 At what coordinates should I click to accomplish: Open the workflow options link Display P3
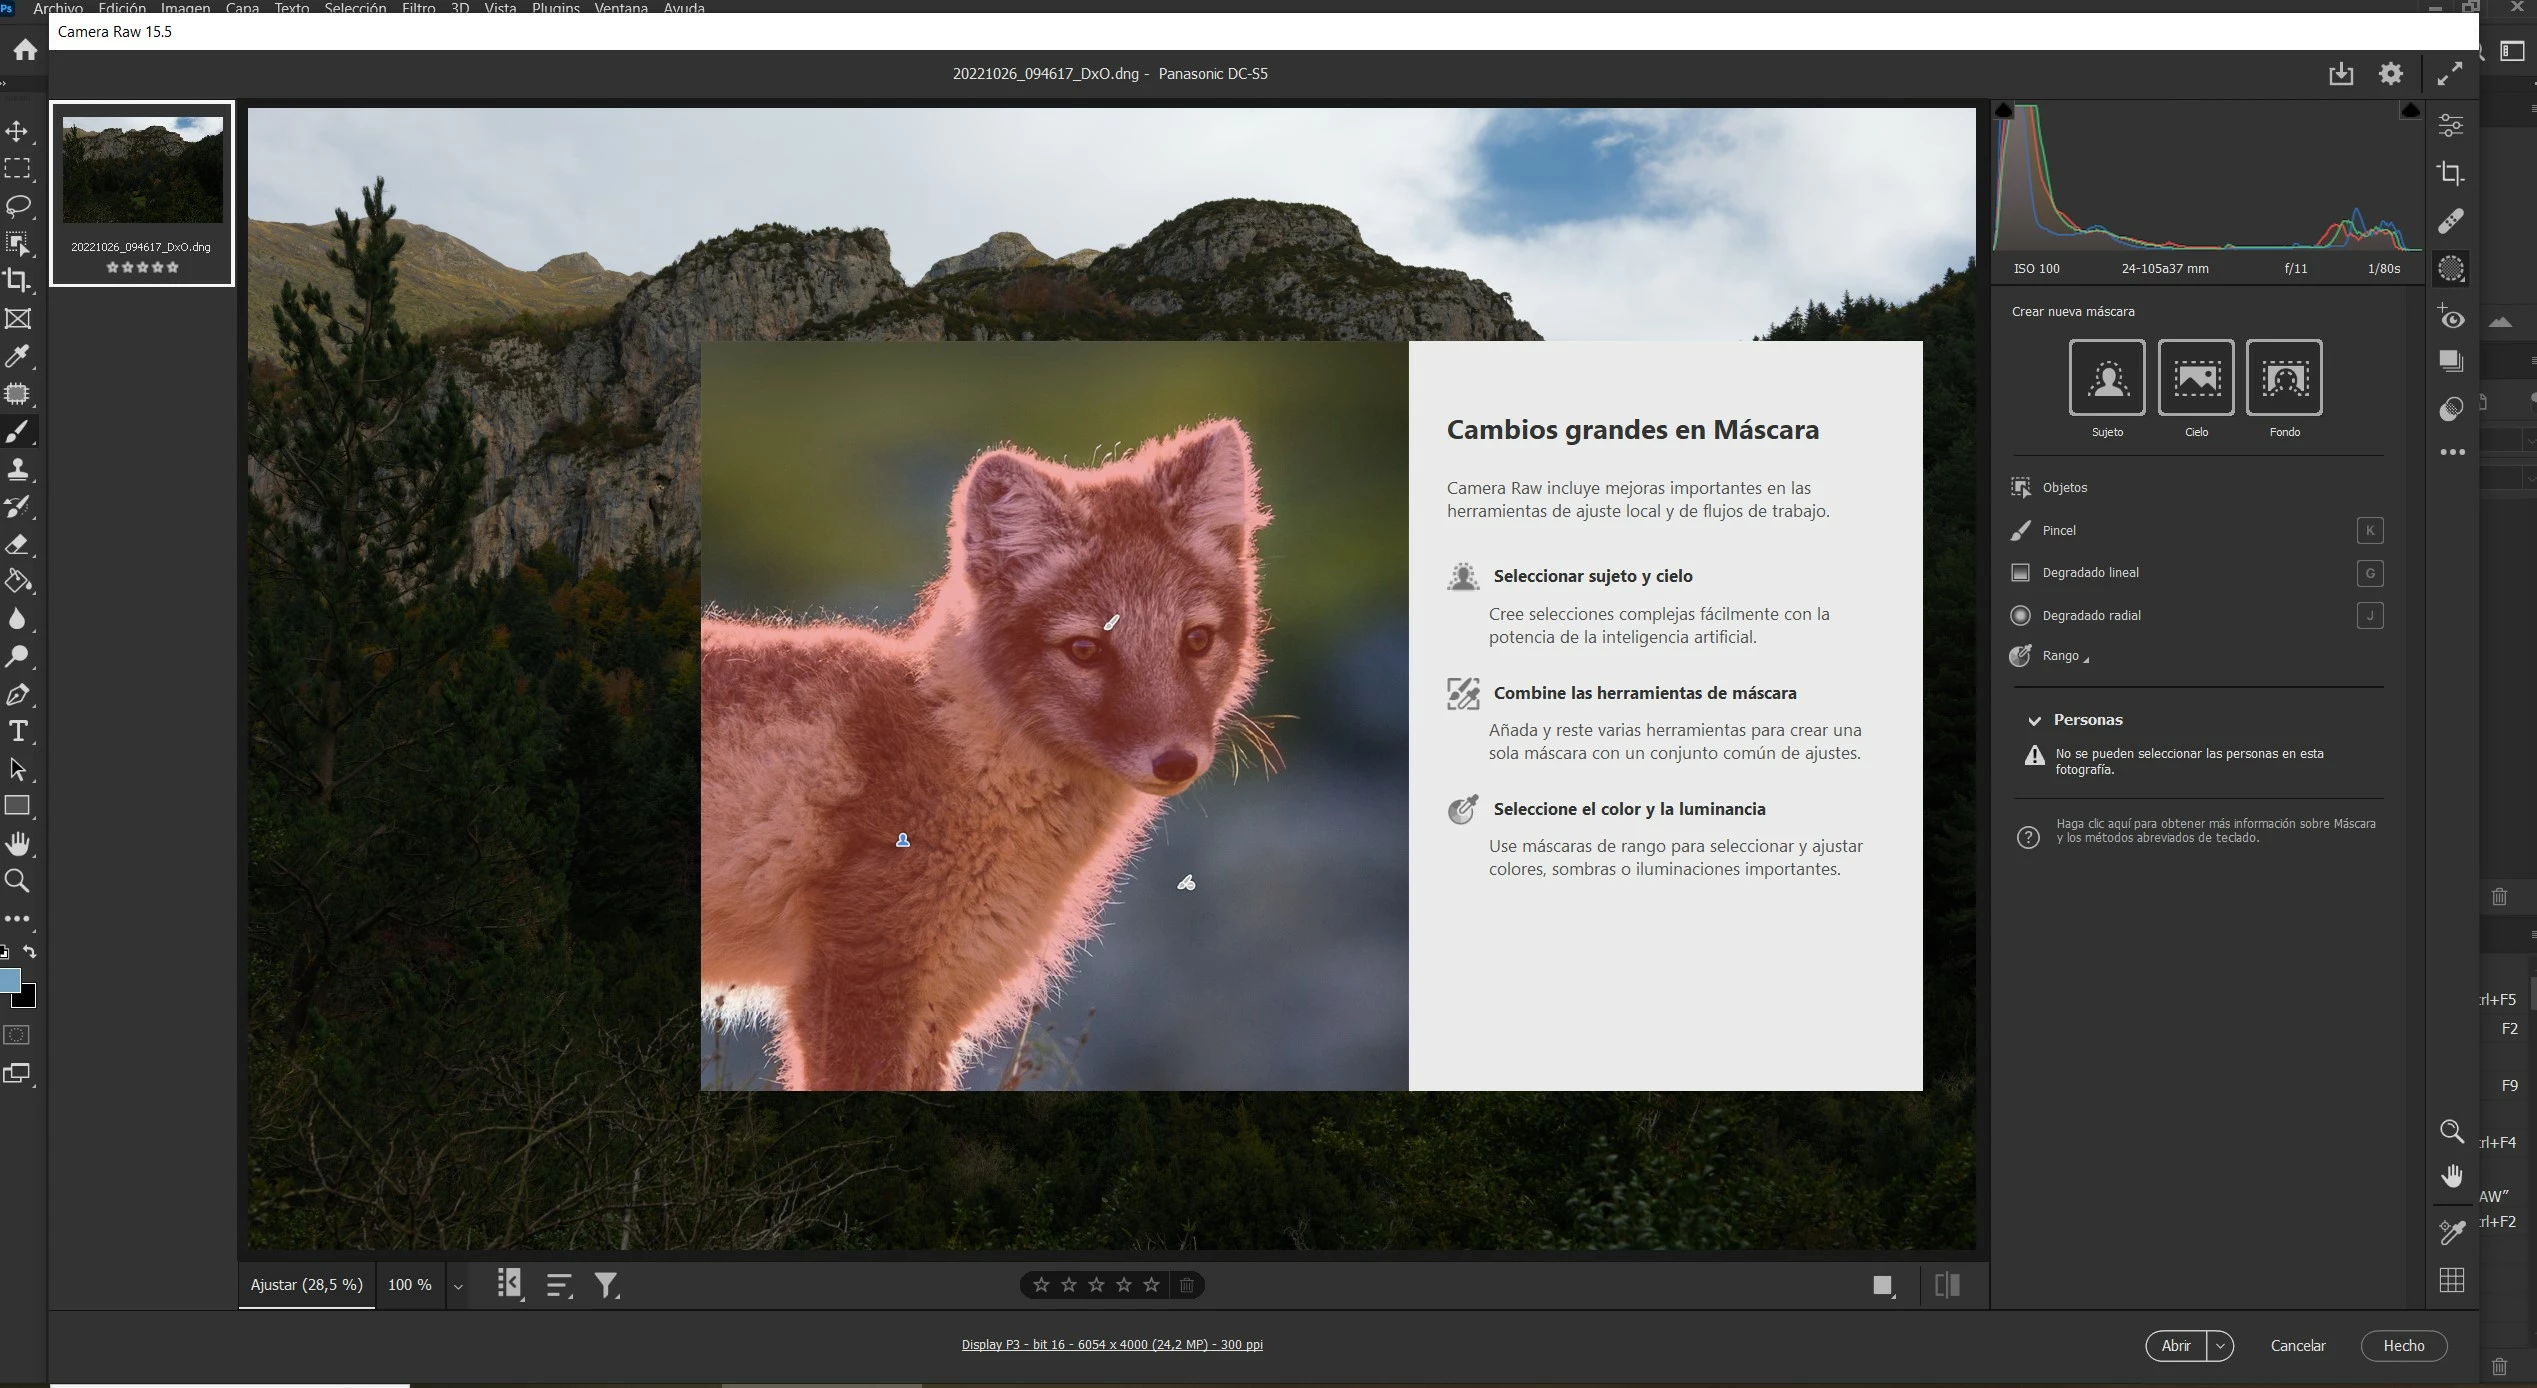[x=1111, y=1345]
